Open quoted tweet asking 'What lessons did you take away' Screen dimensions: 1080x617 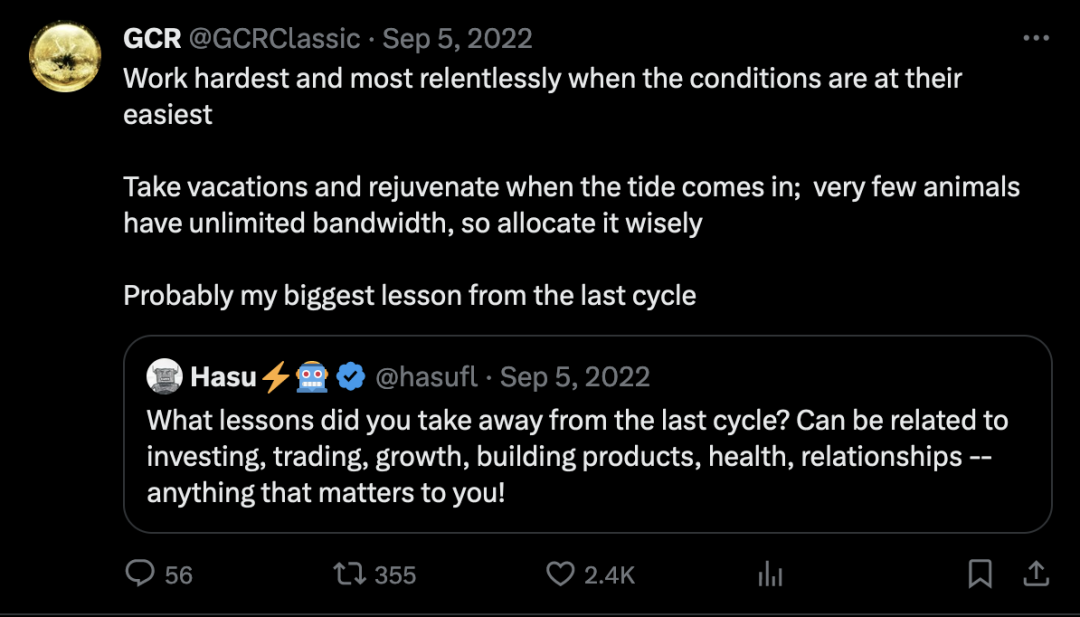coord(577,456)
